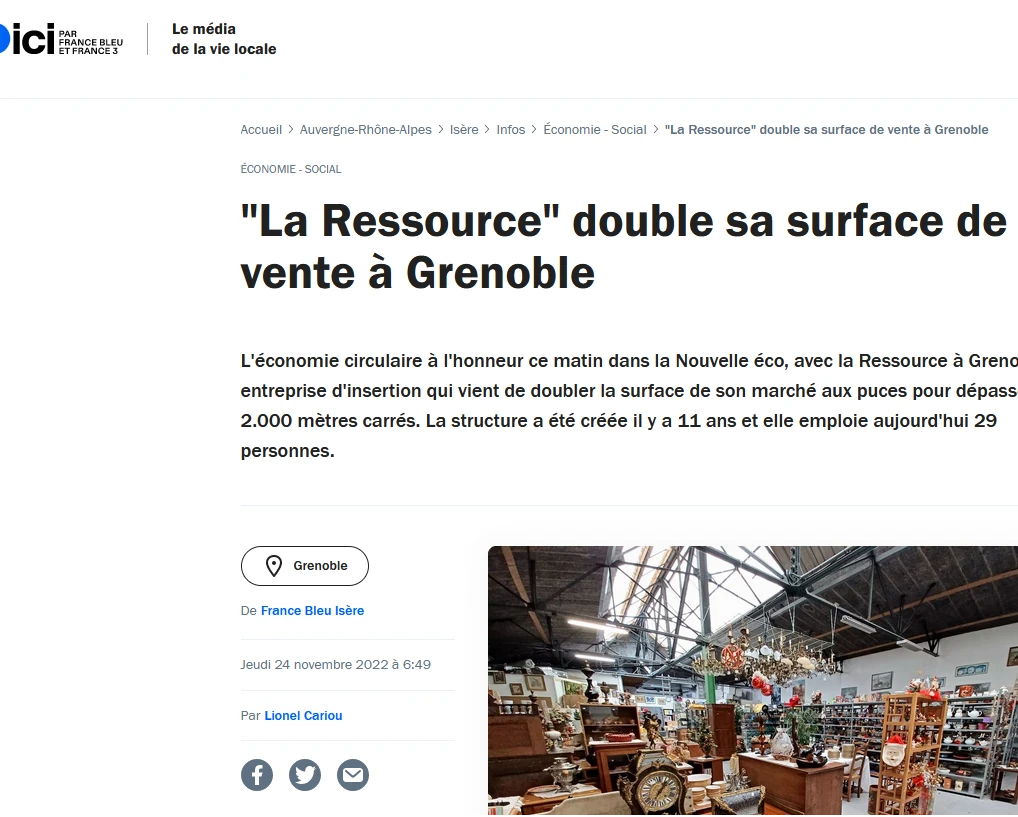1018x817 pixels.
Task: Share the article on Facebook
Action: click(x=256, y=775)
